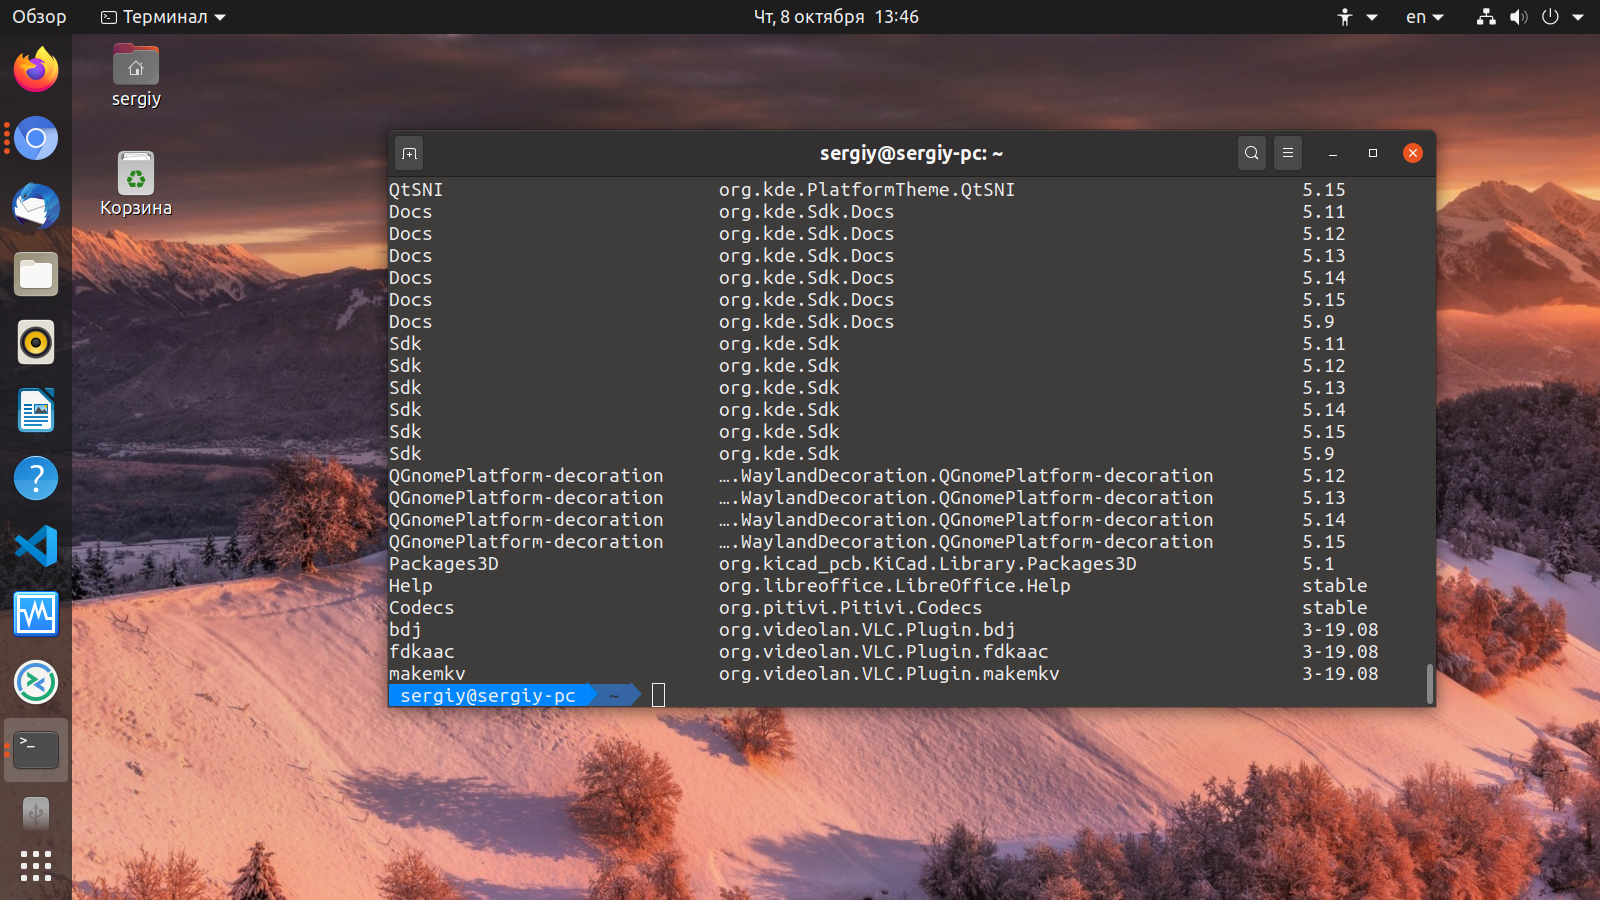The height and width of the screenshot is (900, 1600).
Task: Open the clock and calendar panel
Action: click(x=836, y=17)
